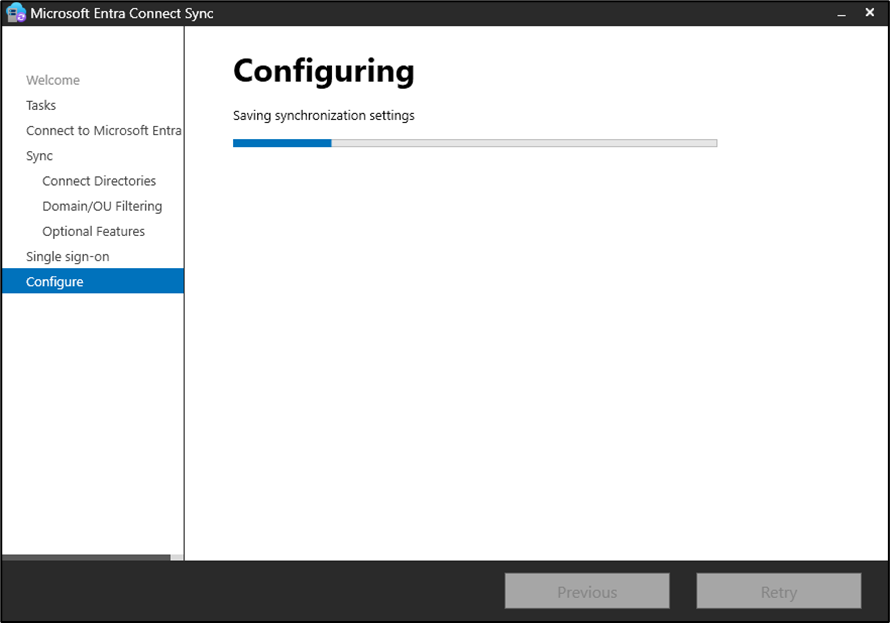Screen dimensions: 890x623
Task: Click the Microsoft Entra Connect Sync app icon
Action: coord(16,14)
